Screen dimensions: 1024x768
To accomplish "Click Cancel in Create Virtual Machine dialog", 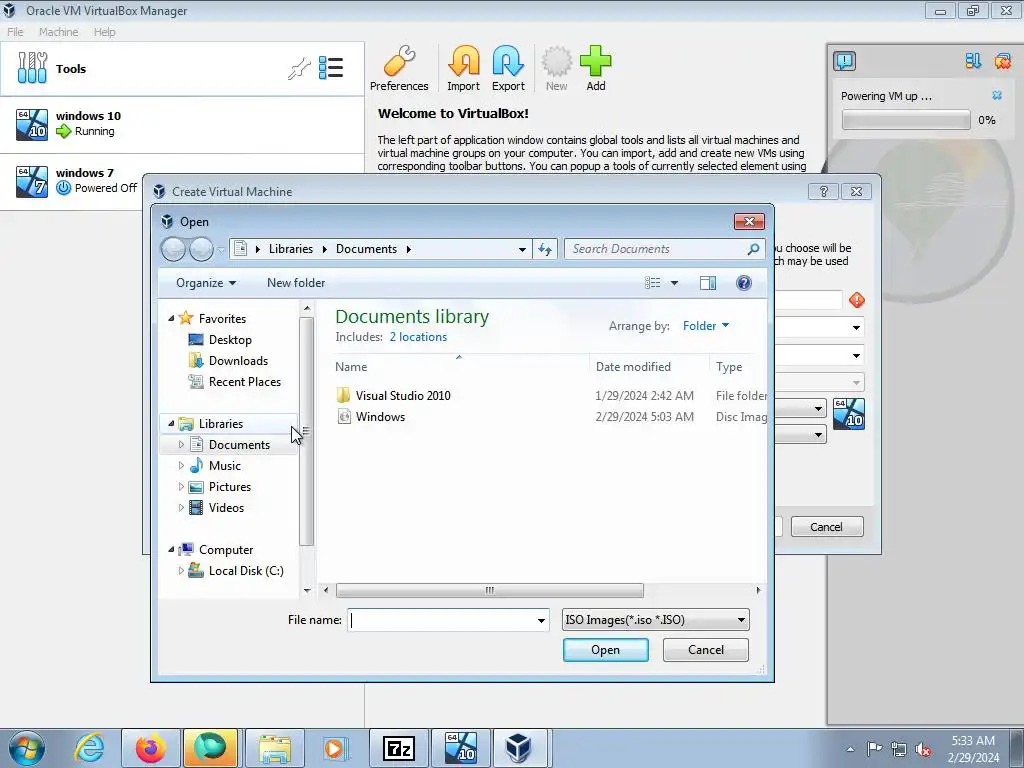I will (827, 526).
